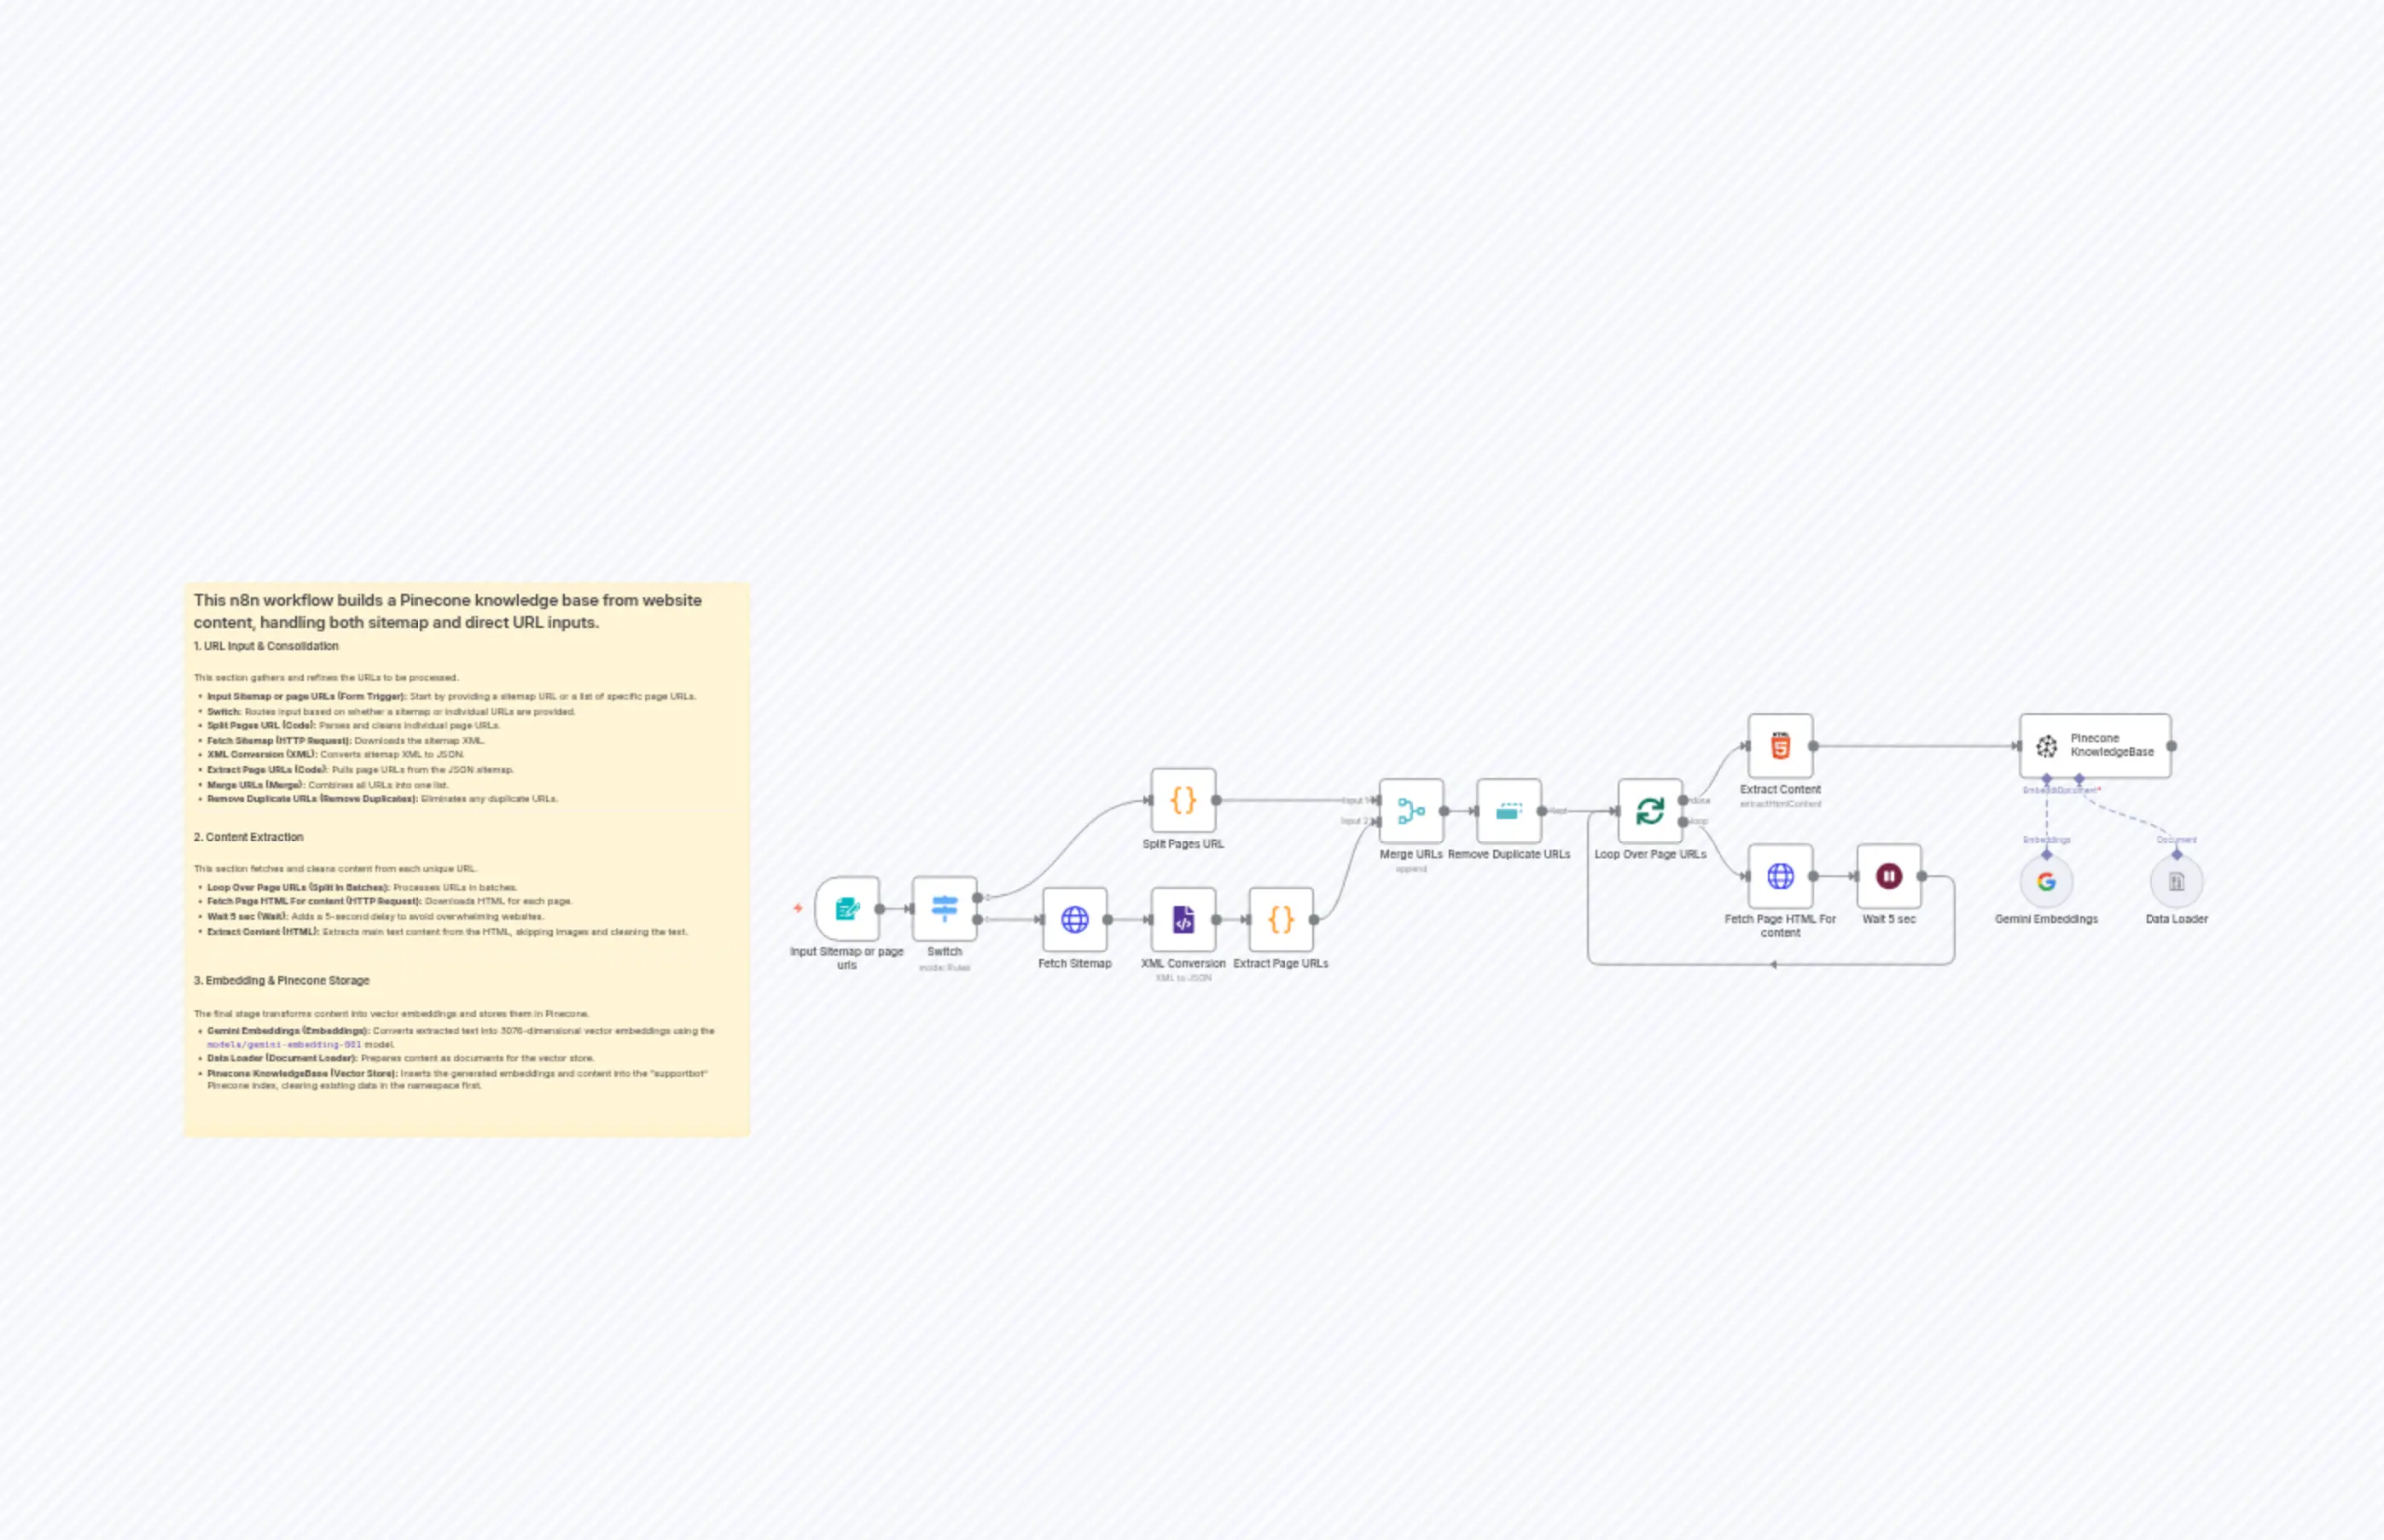The image size is (2384, 1540).
Task: Select the Gemini Embeddings node
Action: click(x=2046, y=882)
